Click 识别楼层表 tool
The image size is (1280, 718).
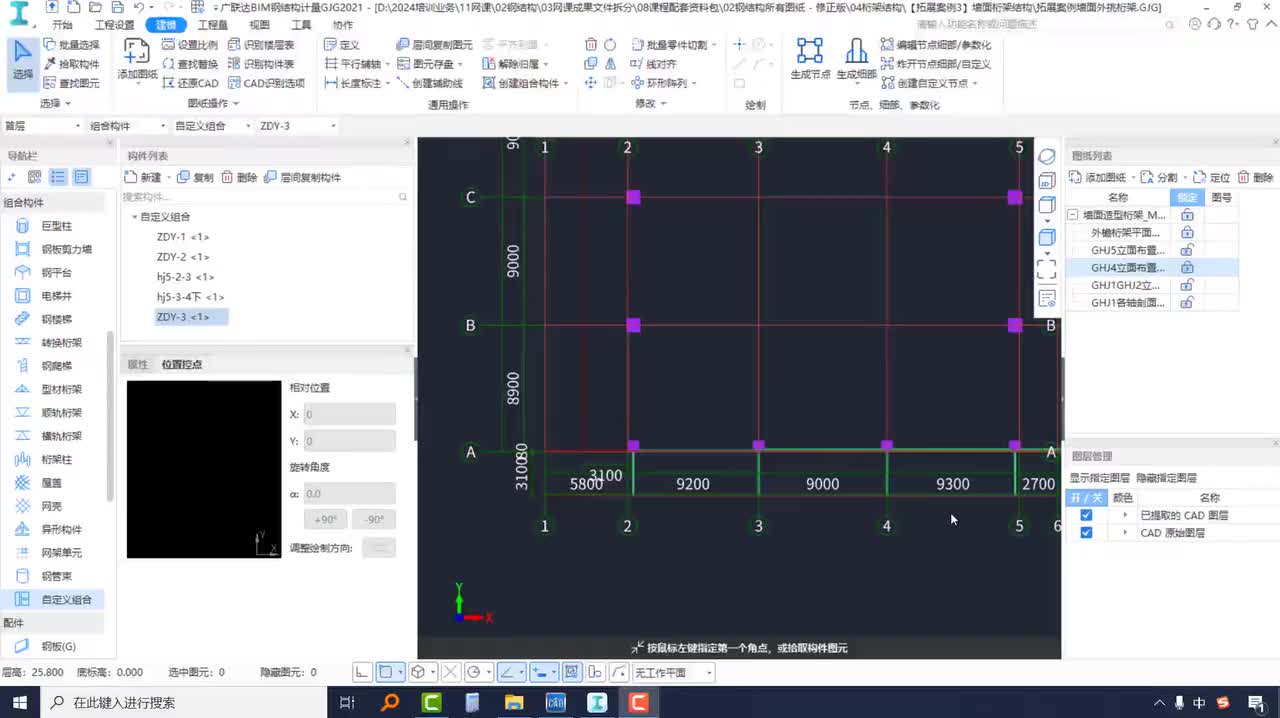click(x=261, y=45)
